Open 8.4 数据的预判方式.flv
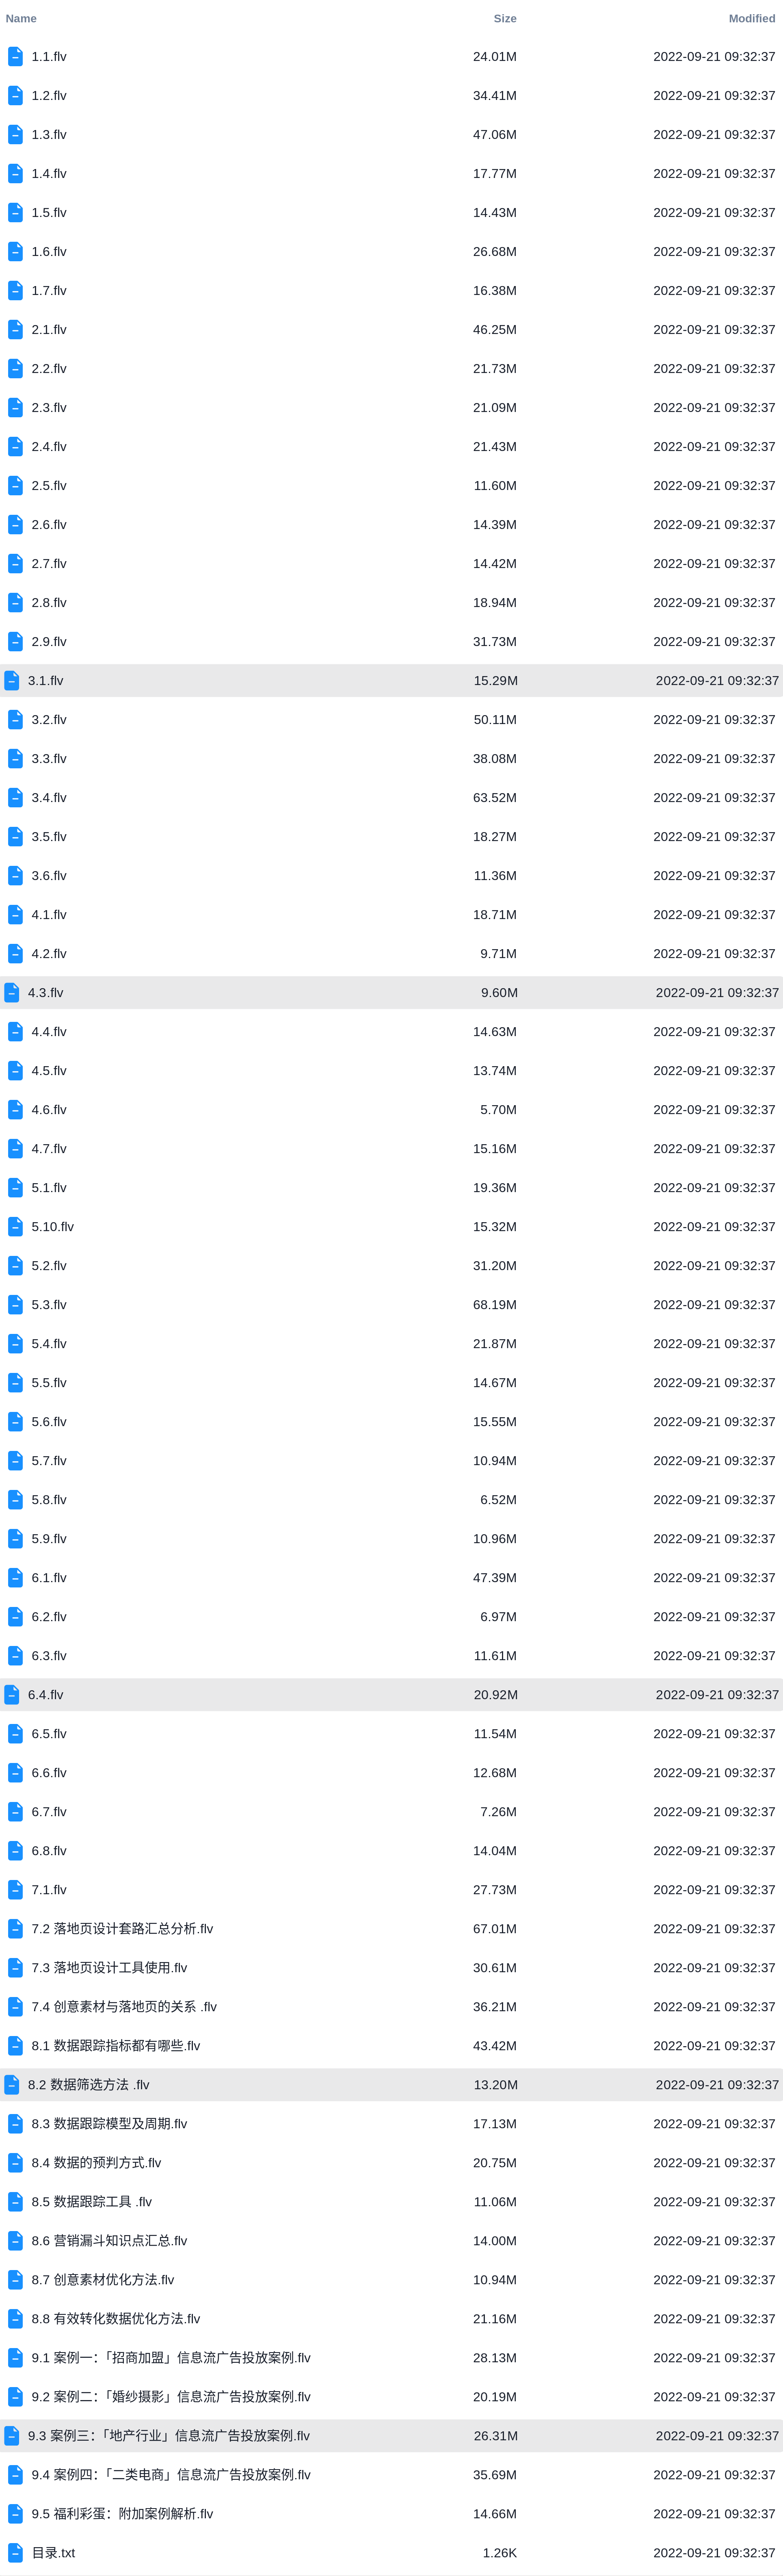This screenshot has height=2576, width=783. [x=96, y=2163]
